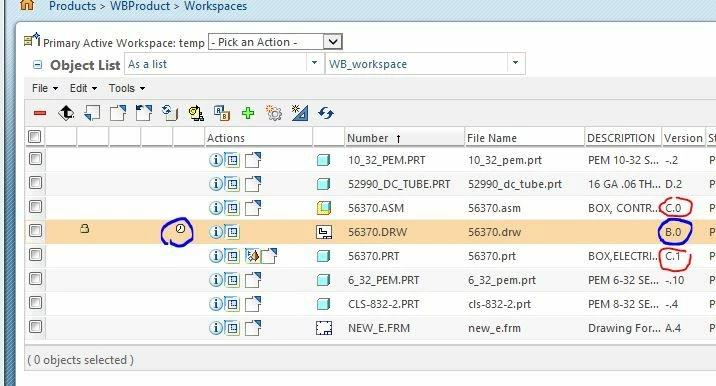
Task: Click the R/B blocks Rename toolbar icon
Action: coord(222,113)
